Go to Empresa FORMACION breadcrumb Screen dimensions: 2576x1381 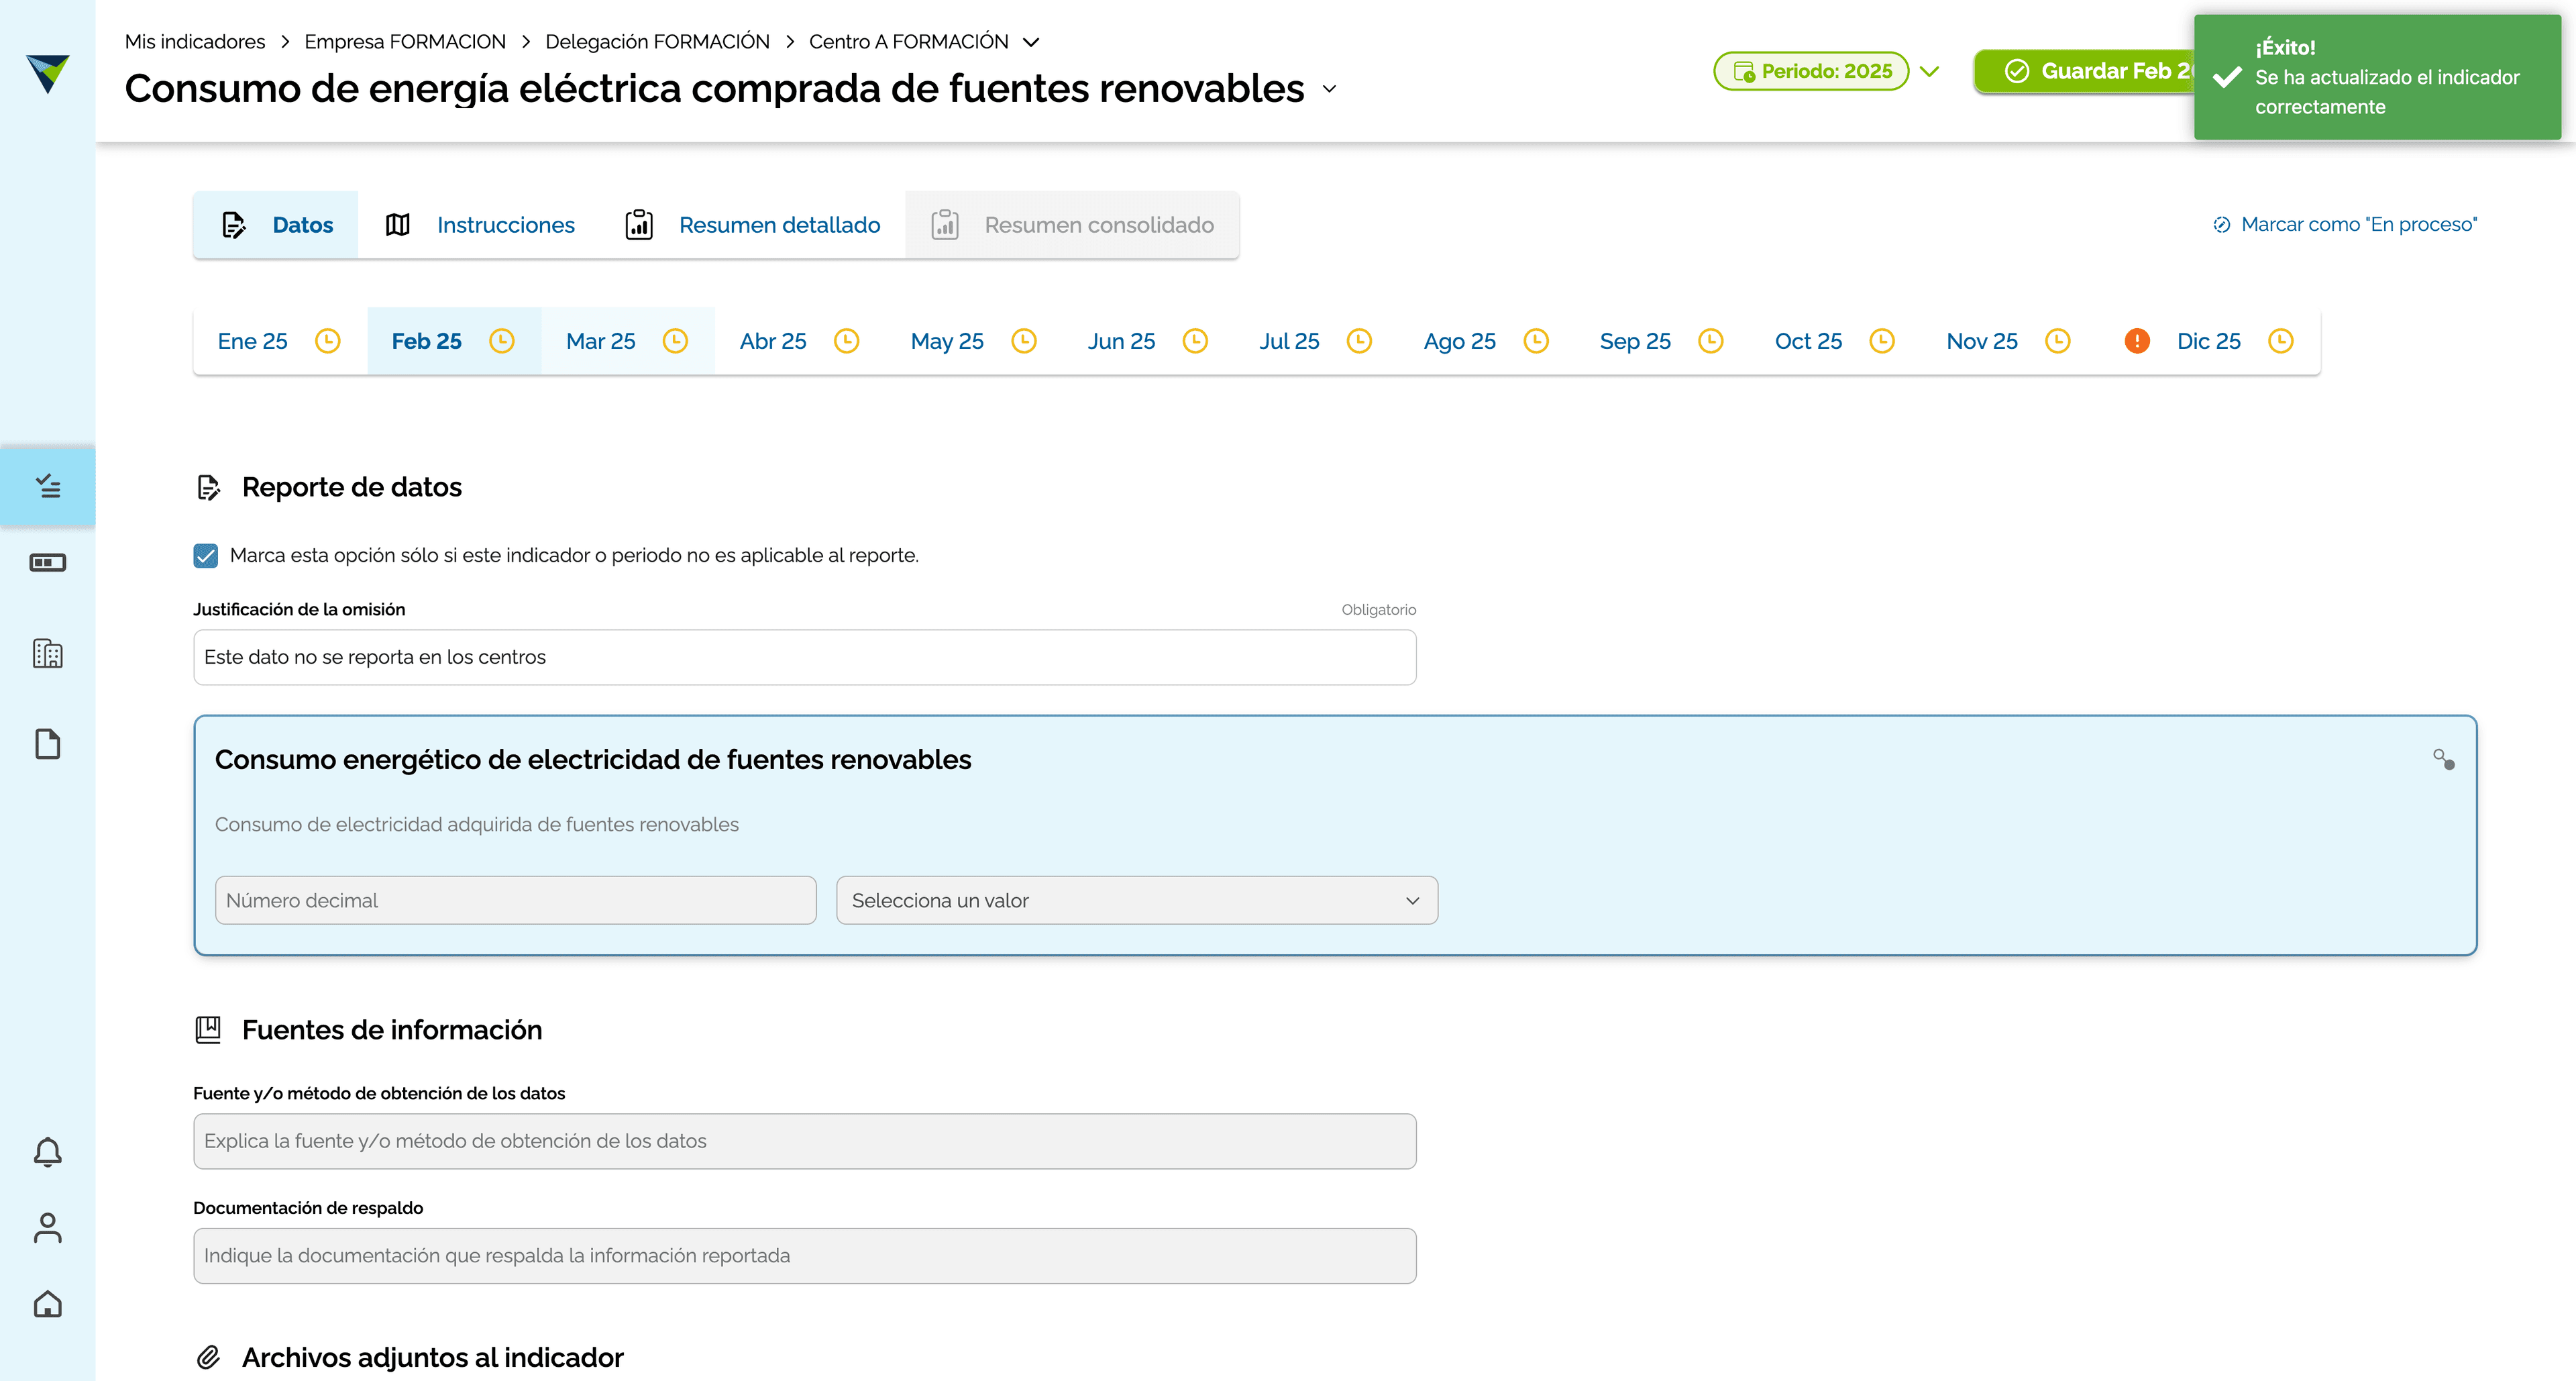[x=405, y=42]
